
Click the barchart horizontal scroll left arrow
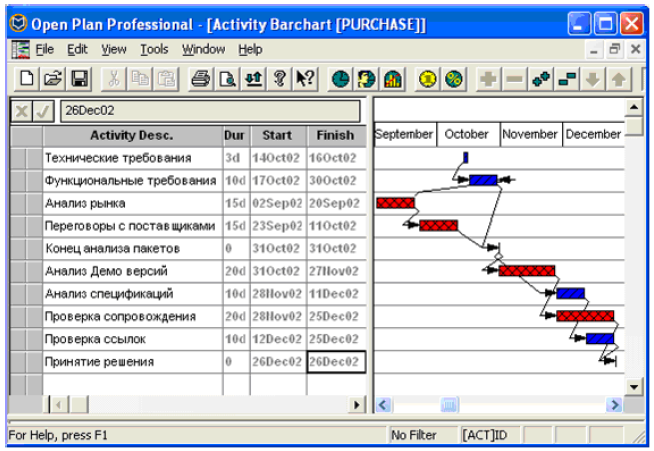click(x=384, y=405)
